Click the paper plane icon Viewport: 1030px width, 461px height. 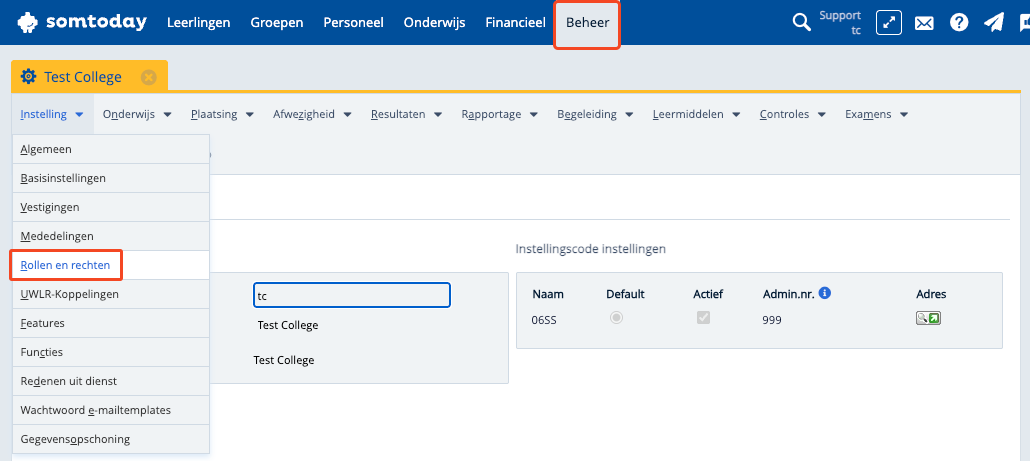(993, 22)
